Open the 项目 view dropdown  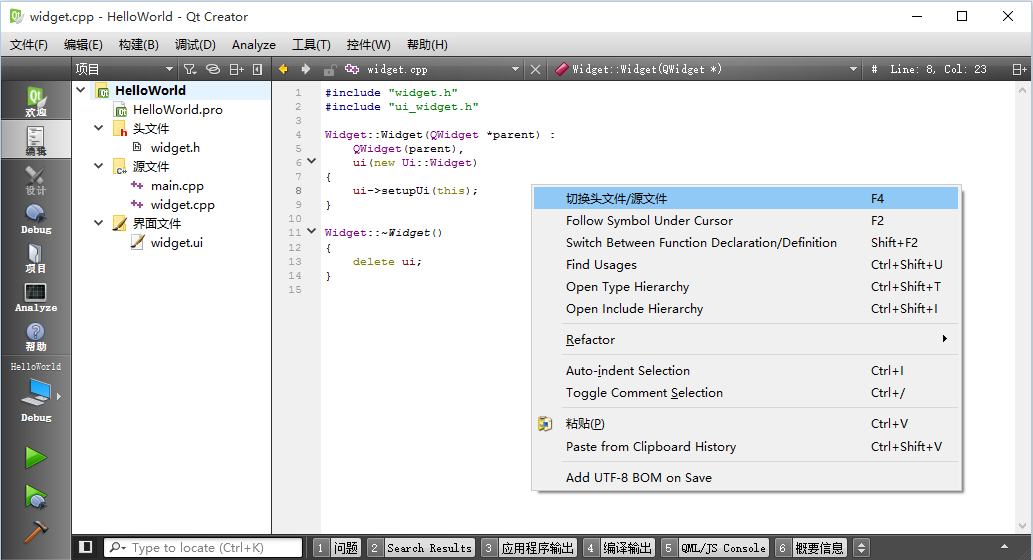point(125,69)
